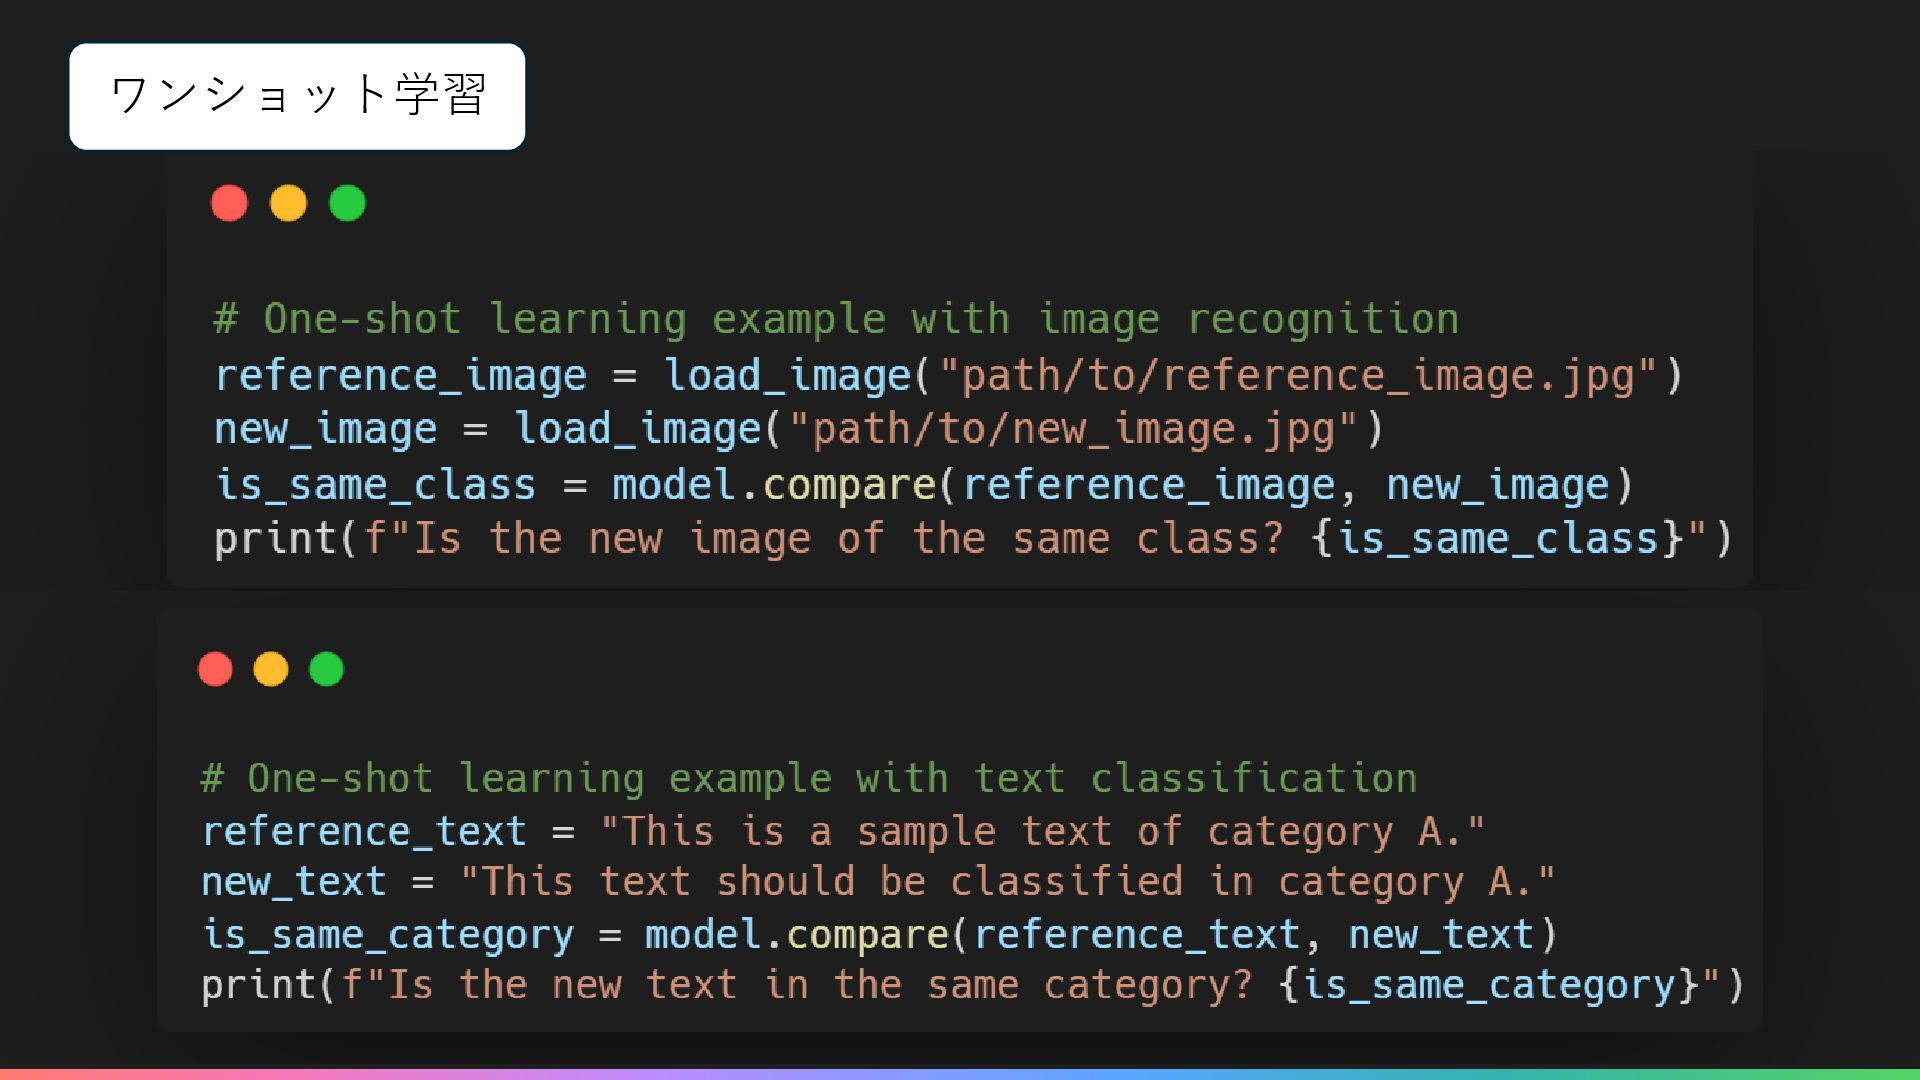This screenshot has height=1080, width=1920.
Task: Click the text classification comment line
Action: click(x=809, y=778)
